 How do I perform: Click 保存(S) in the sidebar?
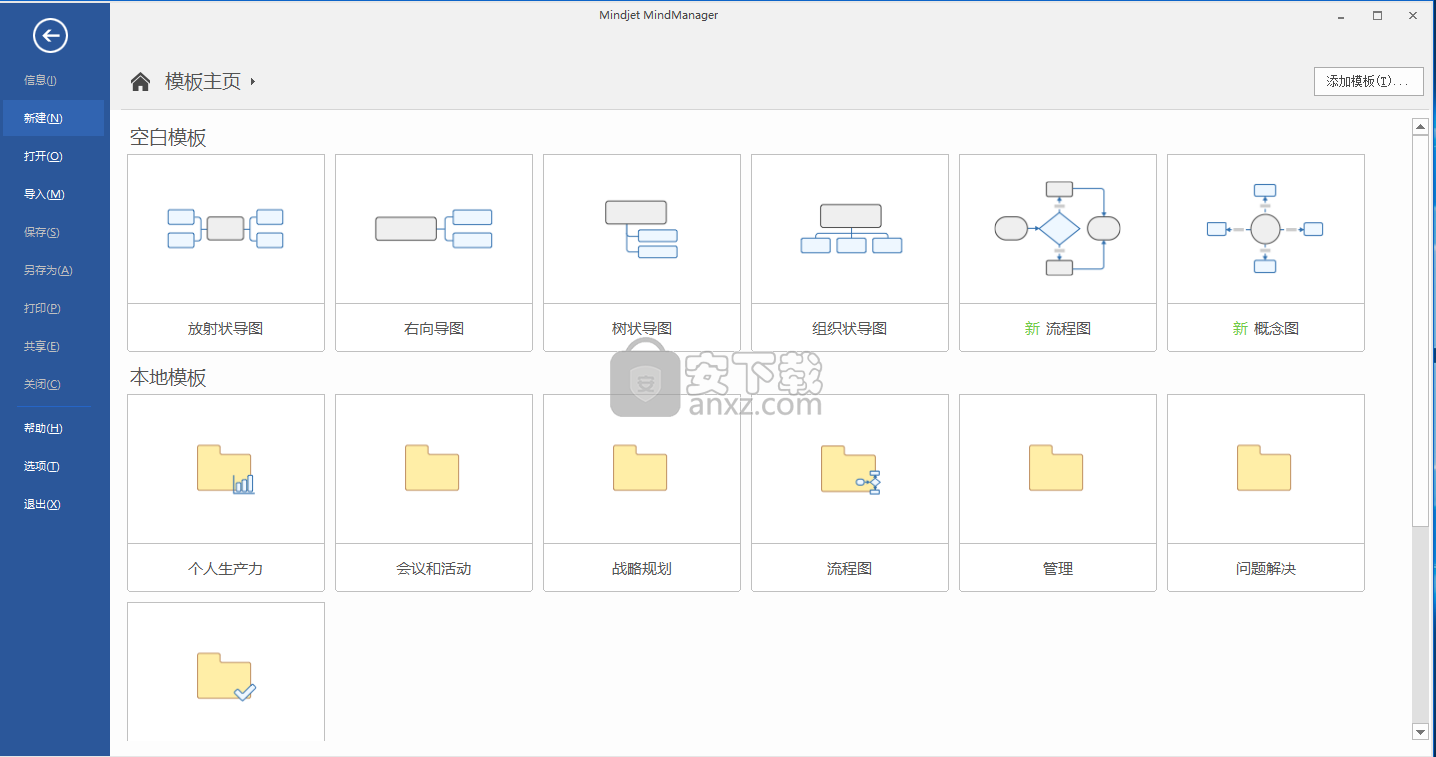pyautogui.click(x=54, y=232)
